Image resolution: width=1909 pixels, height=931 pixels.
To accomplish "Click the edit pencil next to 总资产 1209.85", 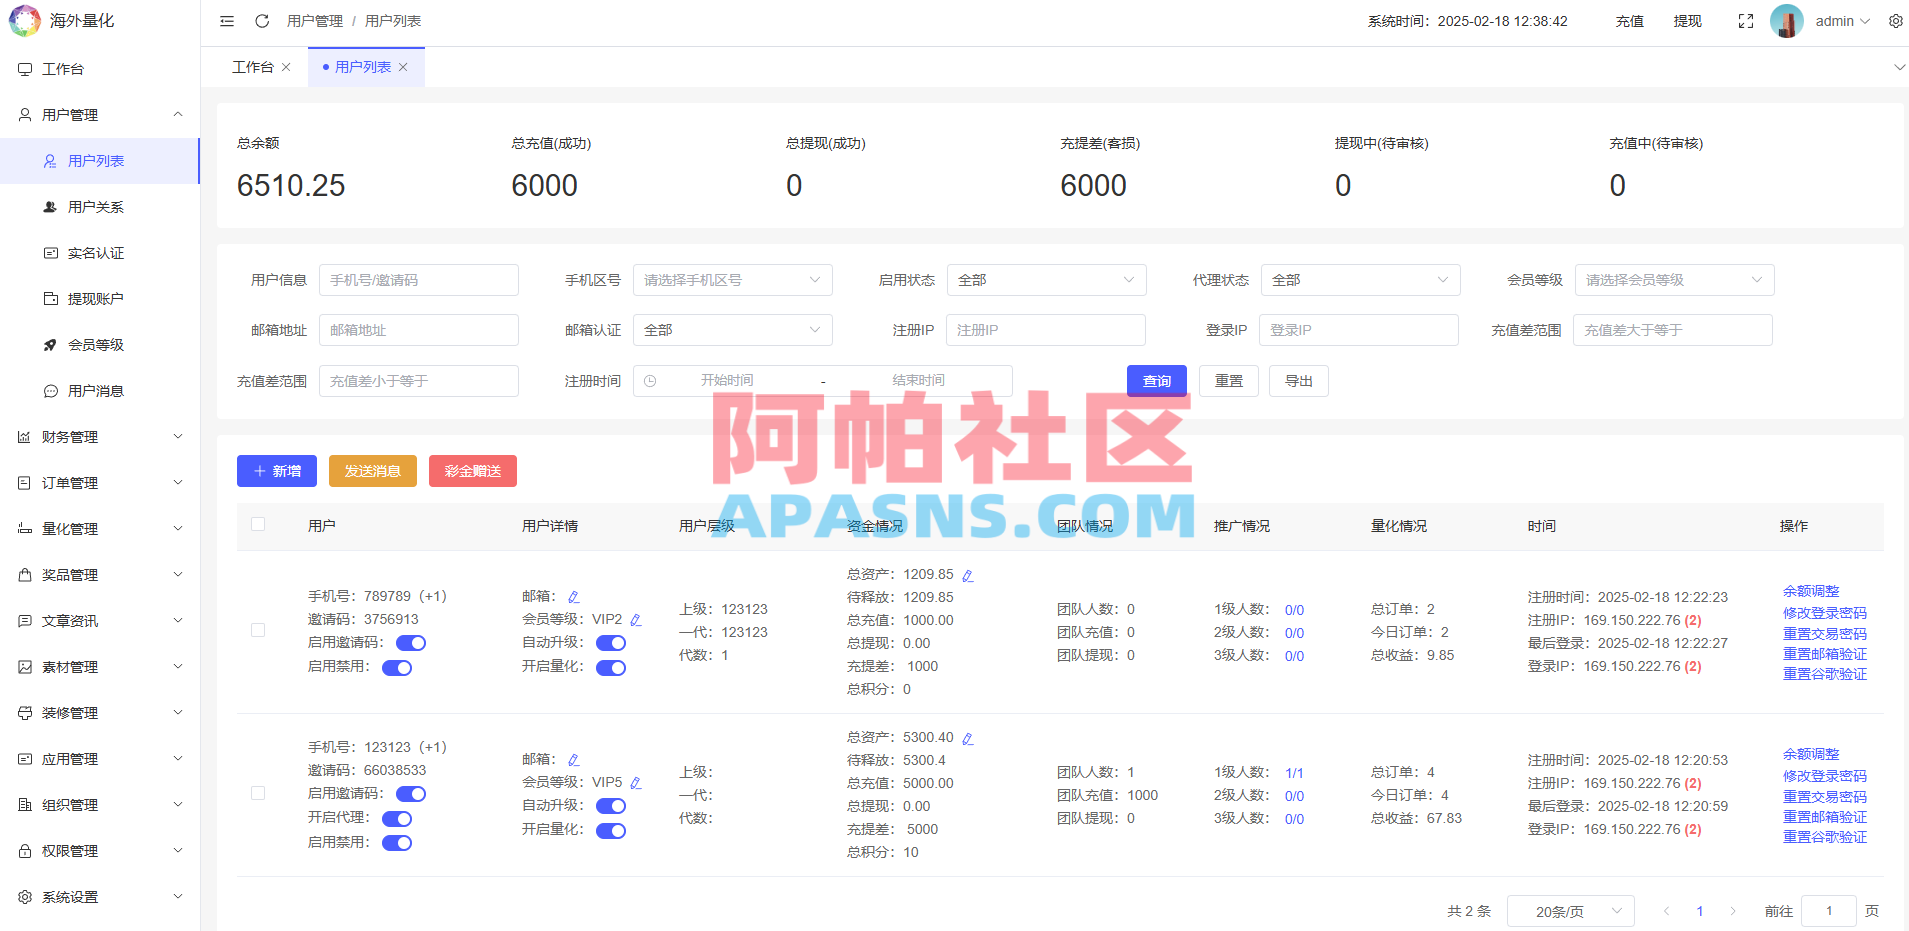I will (967, 575).
